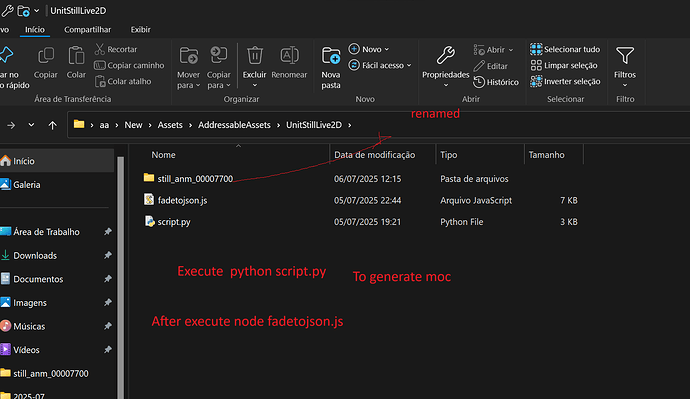Switch to the Compartilhar ribbon tab
The height and width of the screenshot is (399, 690).
point(88,29)
